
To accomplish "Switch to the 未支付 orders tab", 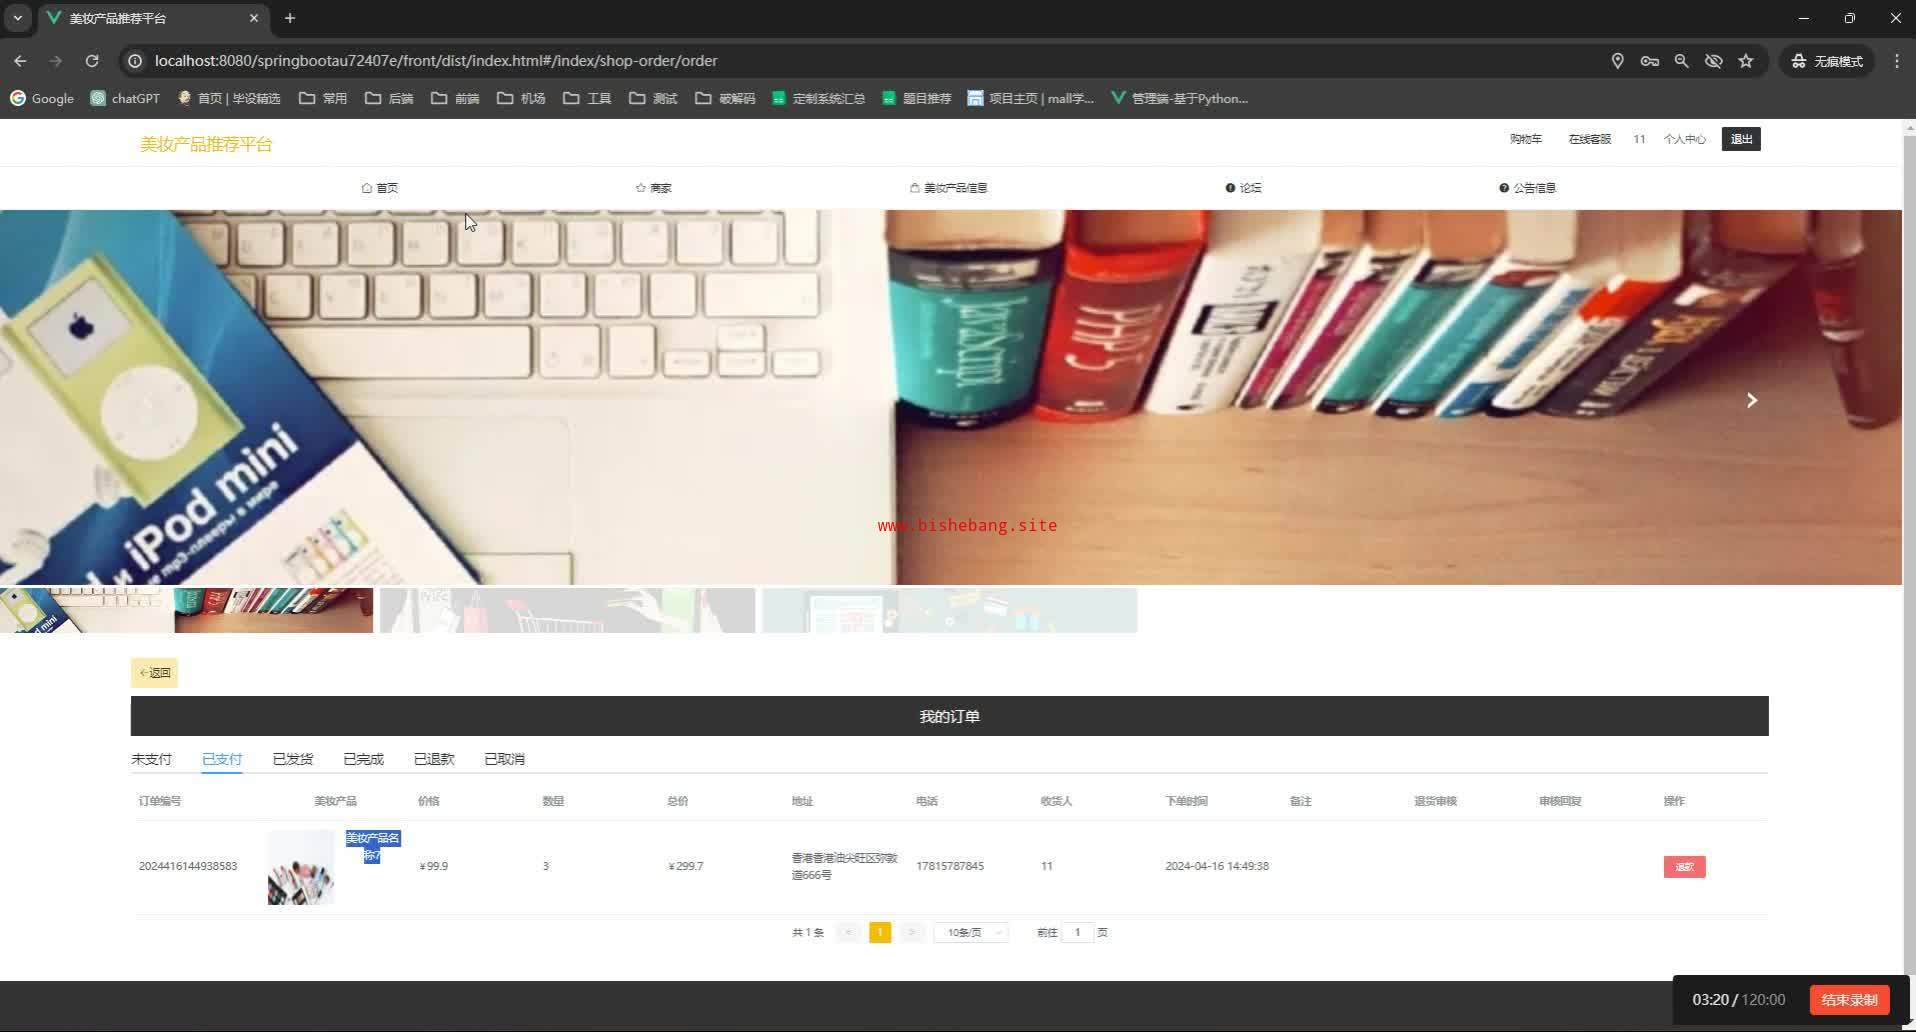I will click(151, 759).
